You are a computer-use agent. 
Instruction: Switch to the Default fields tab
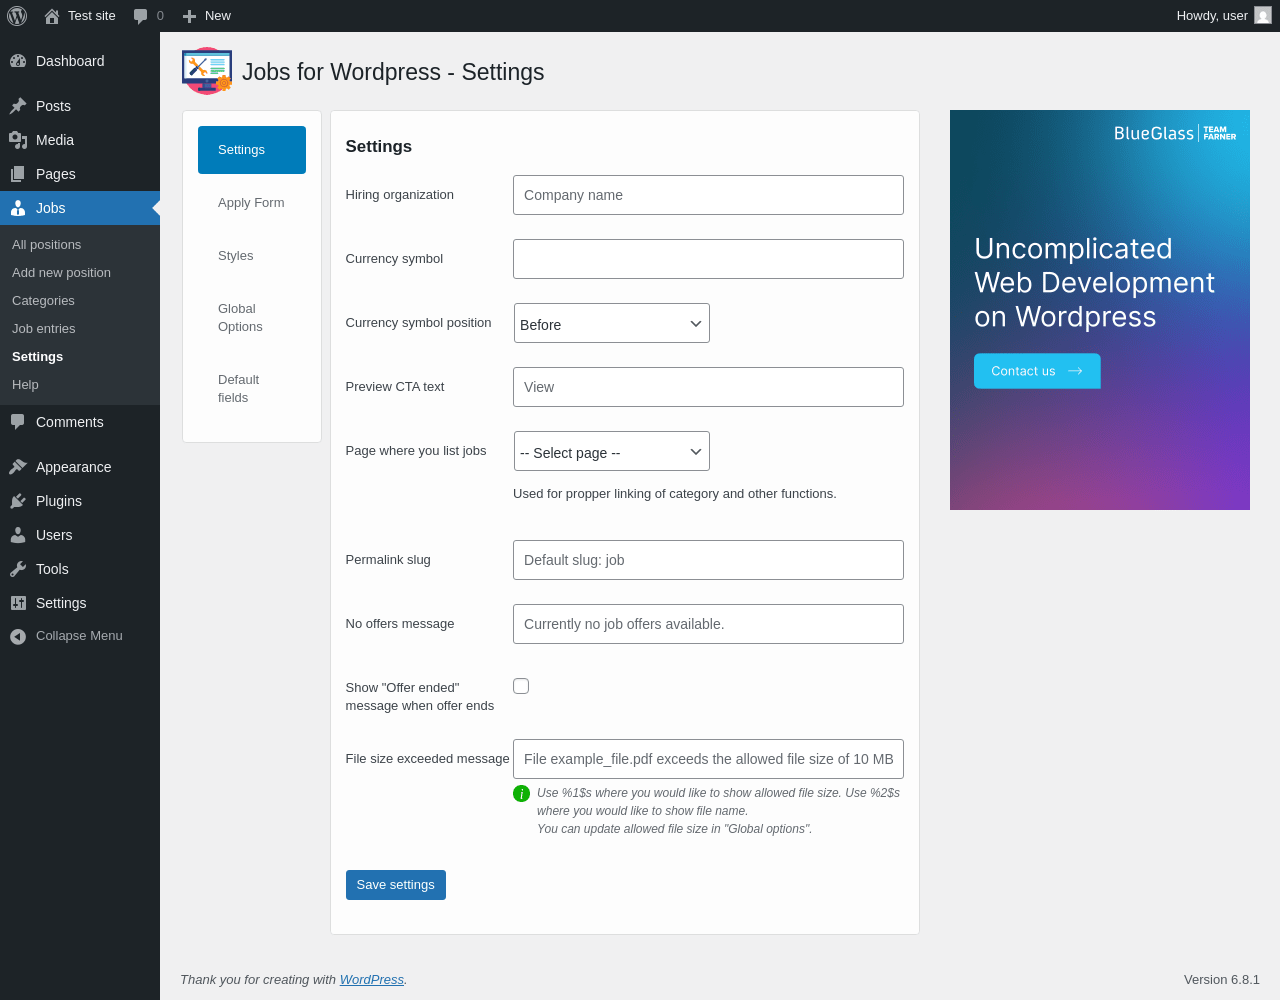(x=252, y=389)
